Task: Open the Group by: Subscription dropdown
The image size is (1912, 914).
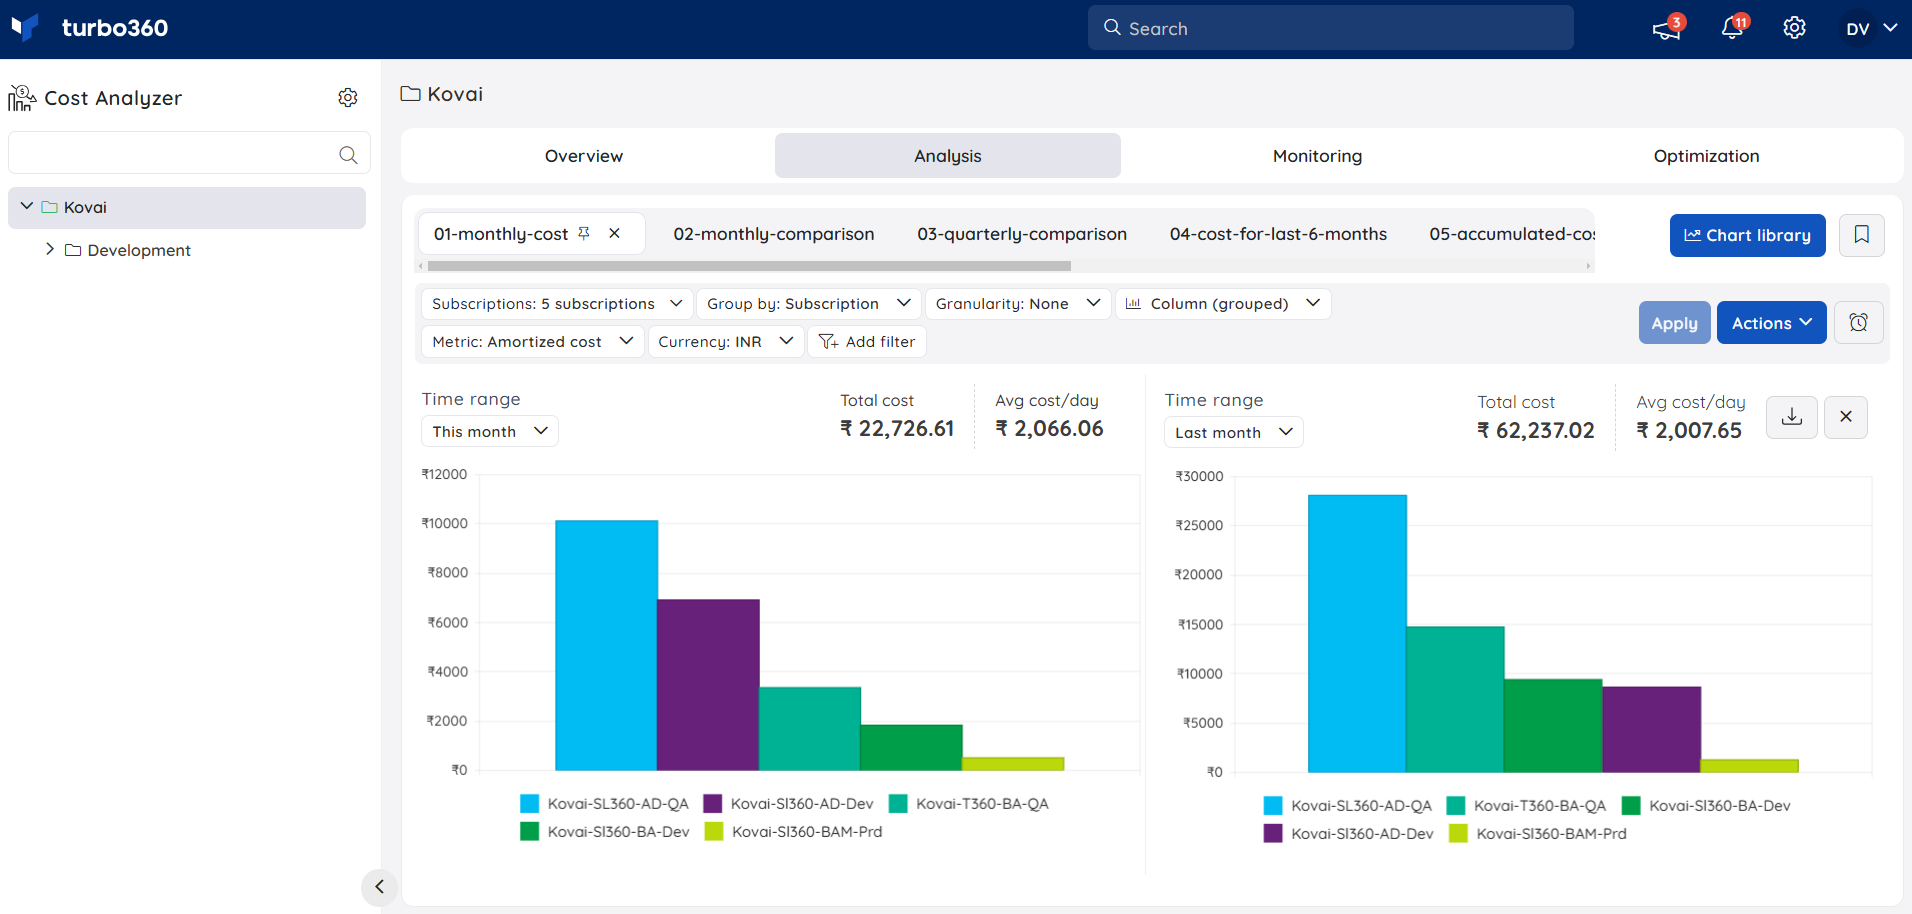Action: coord(808,303)
